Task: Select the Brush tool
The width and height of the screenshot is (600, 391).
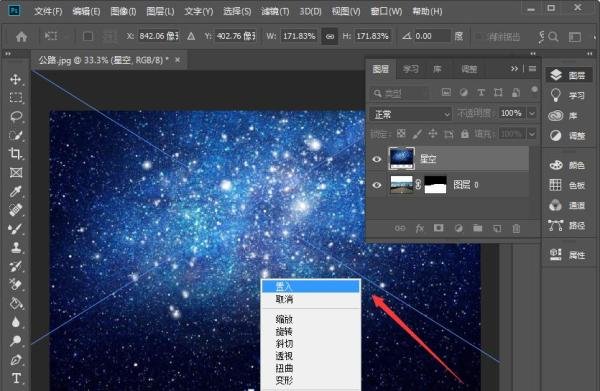Action: point(16,229)
